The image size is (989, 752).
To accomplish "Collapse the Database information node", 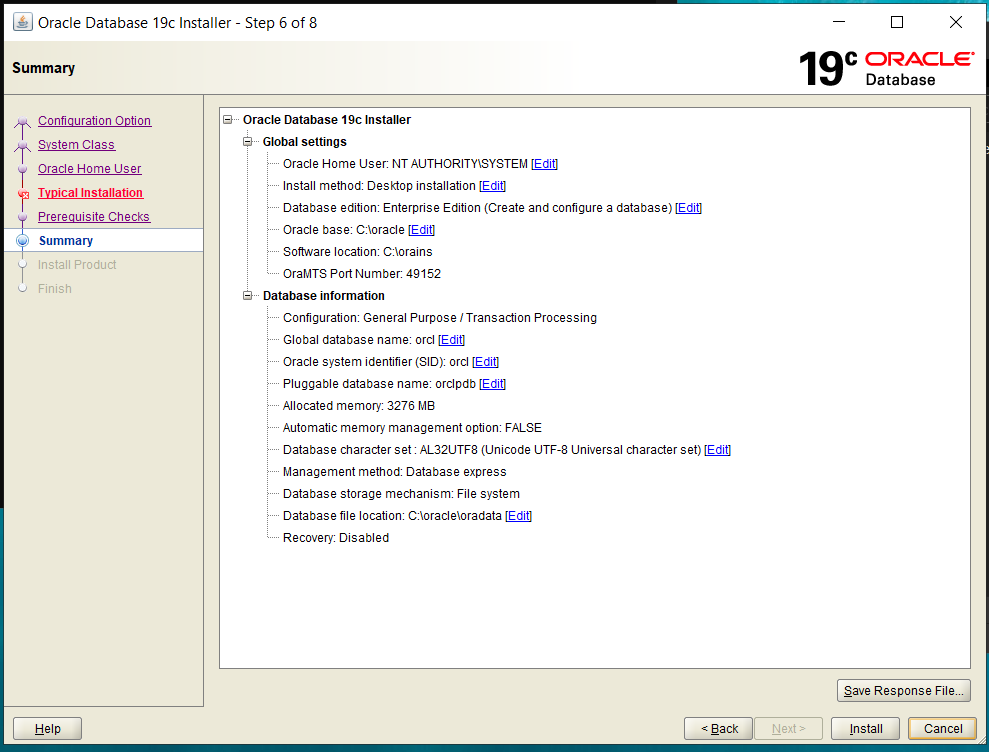I will pyautogui.click(x=248, y=296).
